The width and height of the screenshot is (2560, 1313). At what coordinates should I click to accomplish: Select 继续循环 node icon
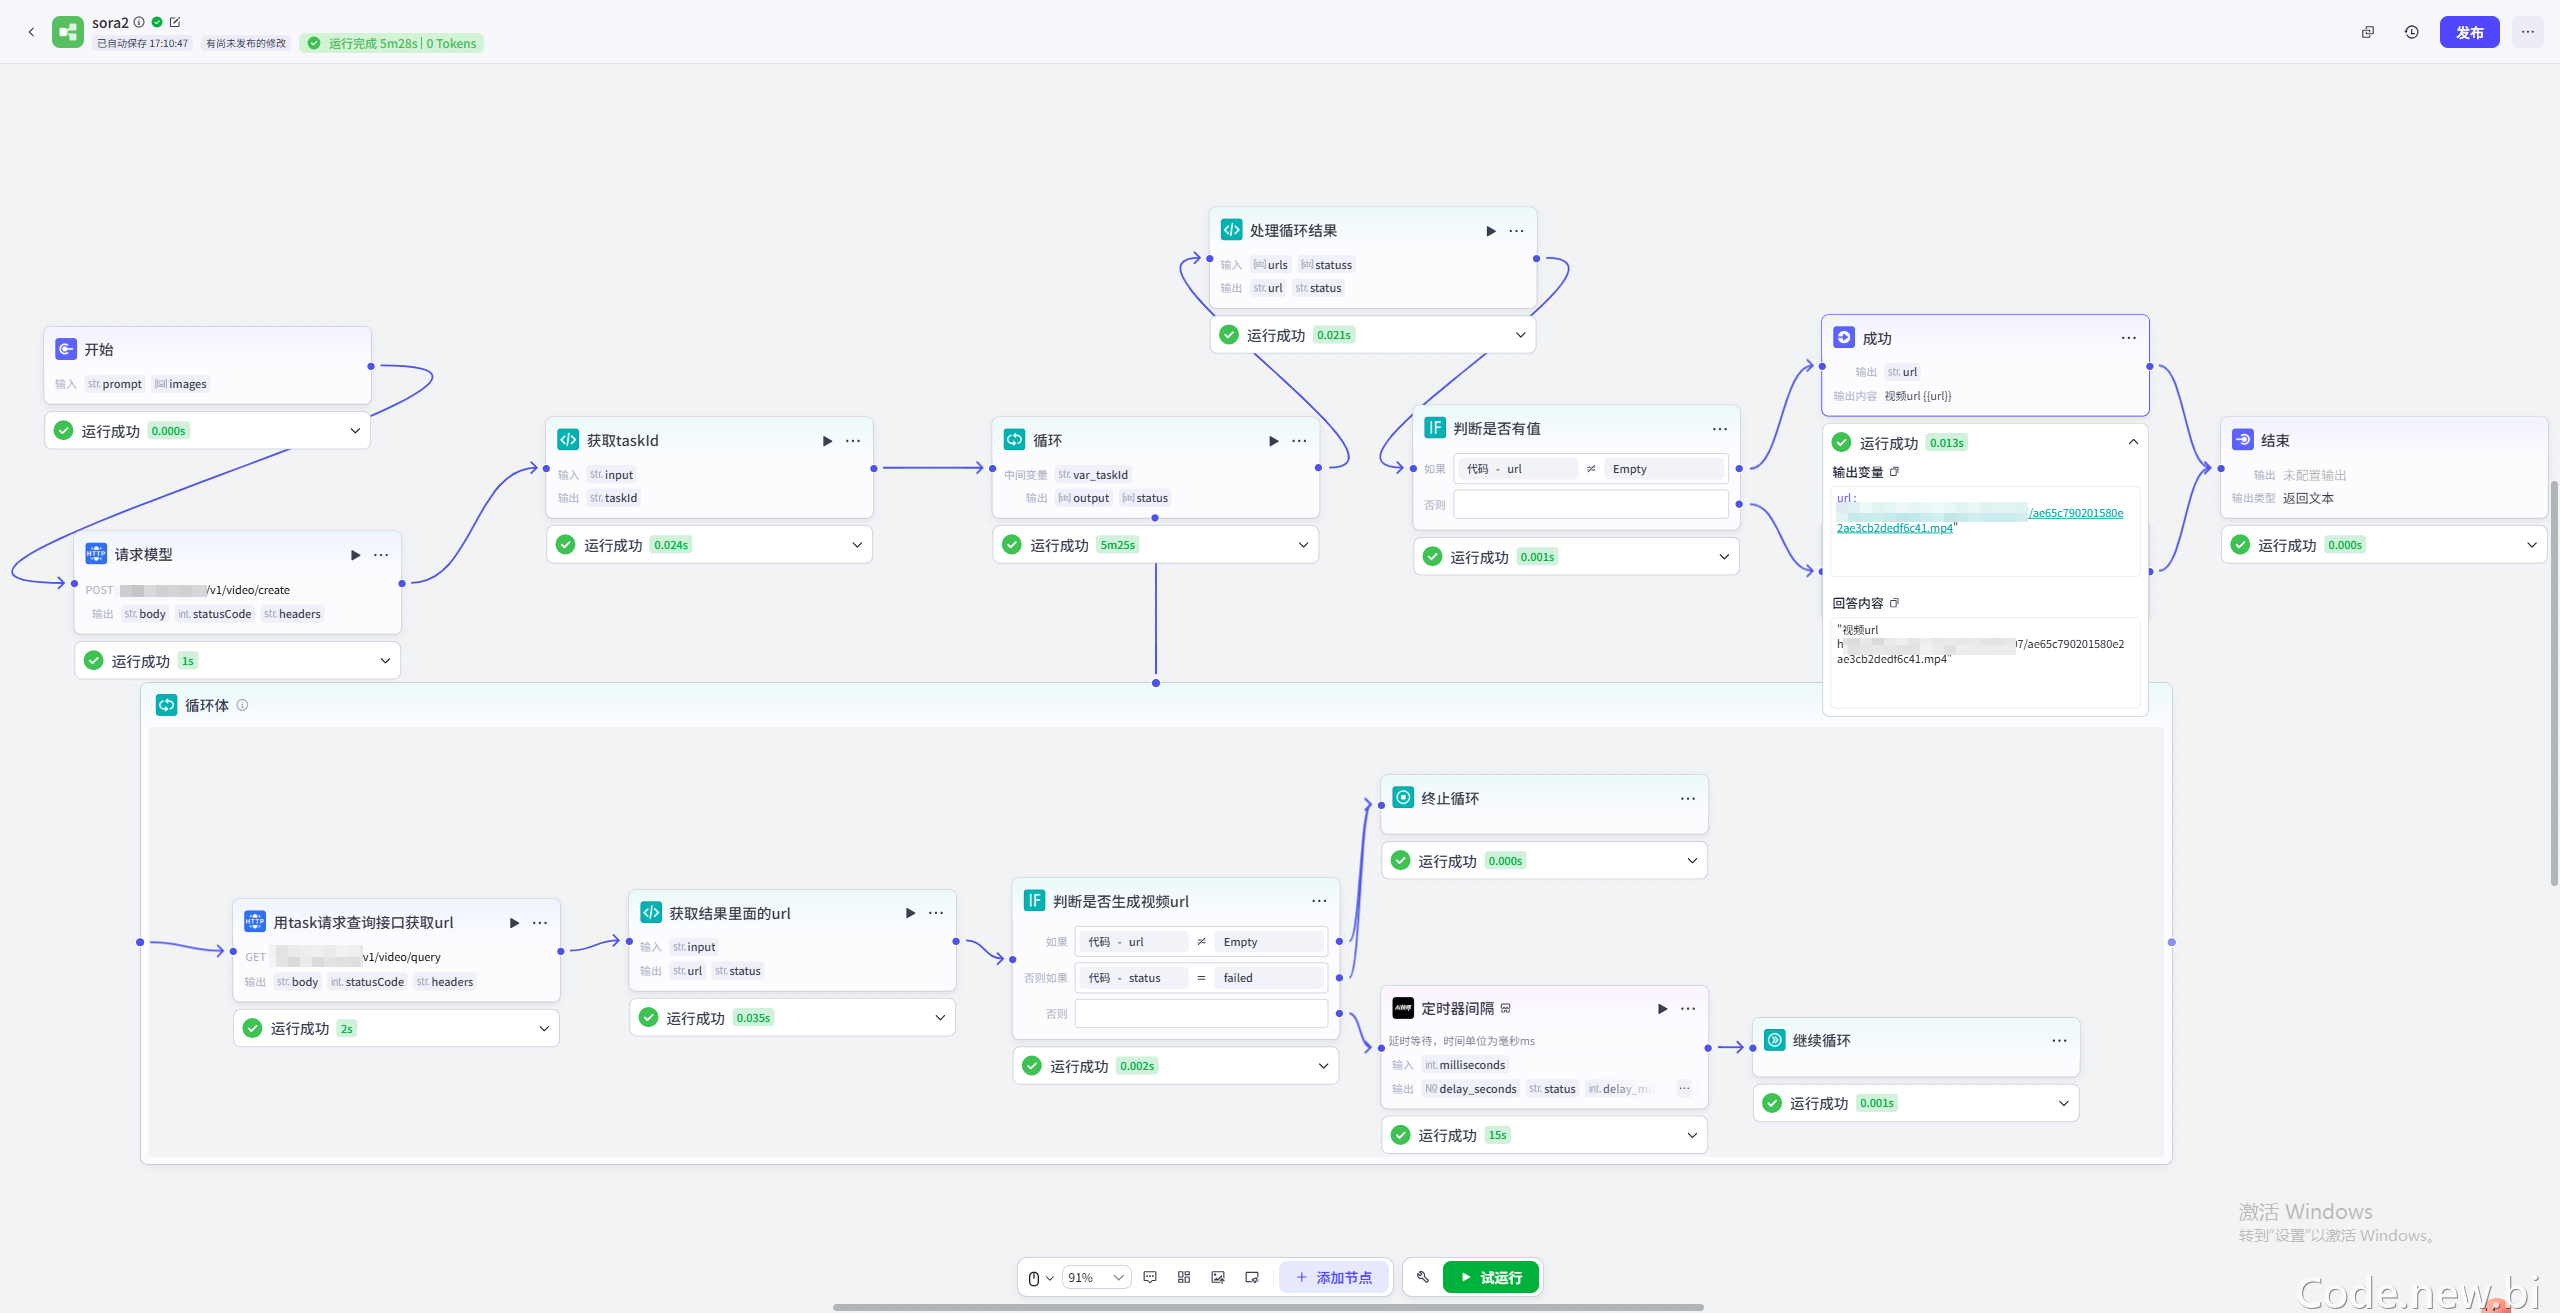click(1775, 1040)
